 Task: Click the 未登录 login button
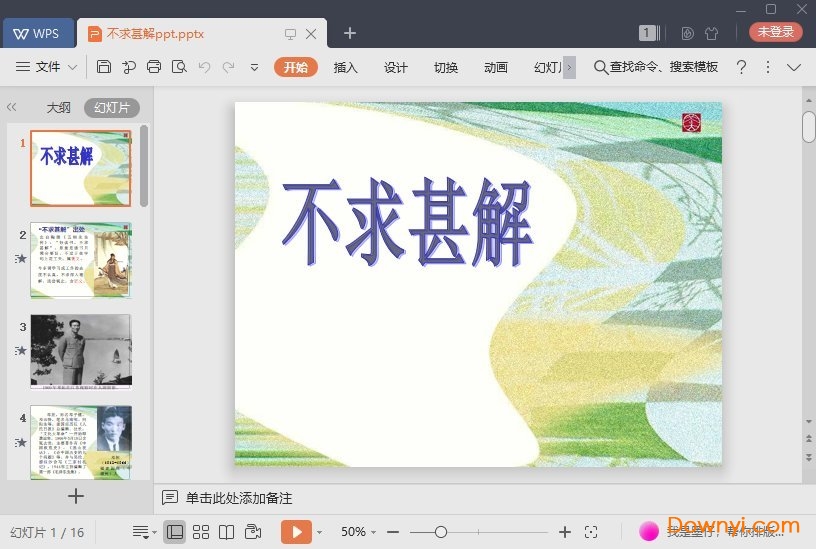click(x=775, y=32)
